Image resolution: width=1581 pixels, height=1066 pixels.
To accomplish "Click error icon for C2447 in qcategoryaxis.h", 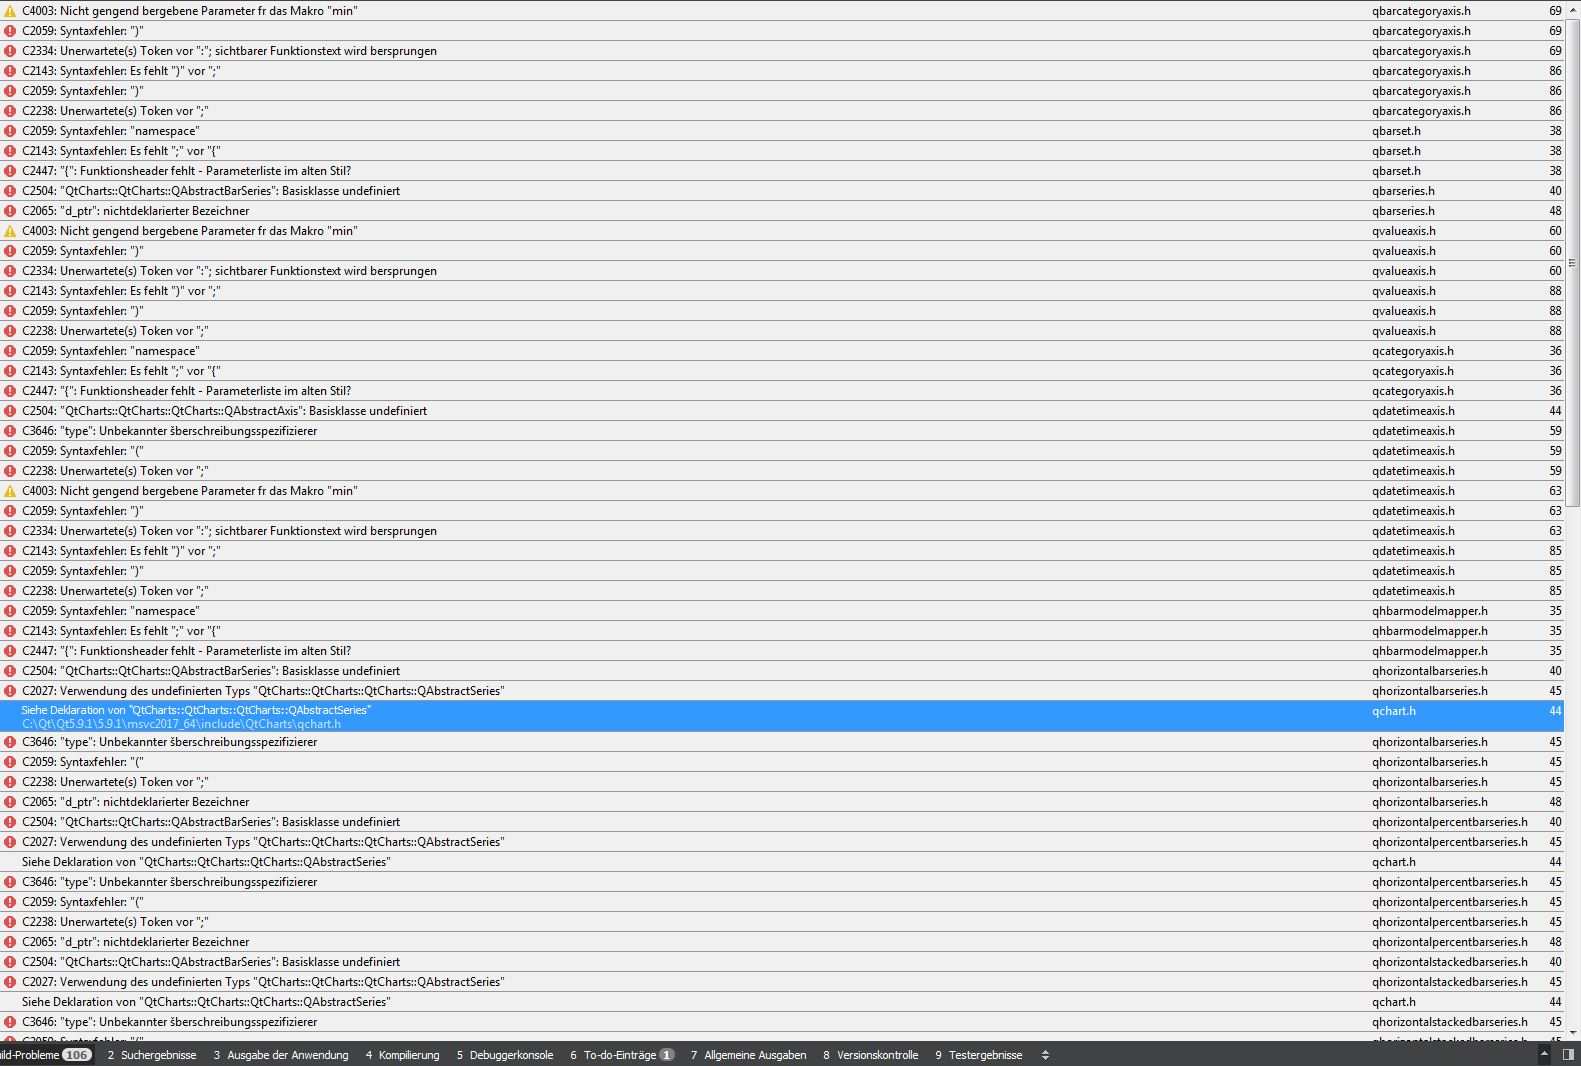I will tap(10, 391).
